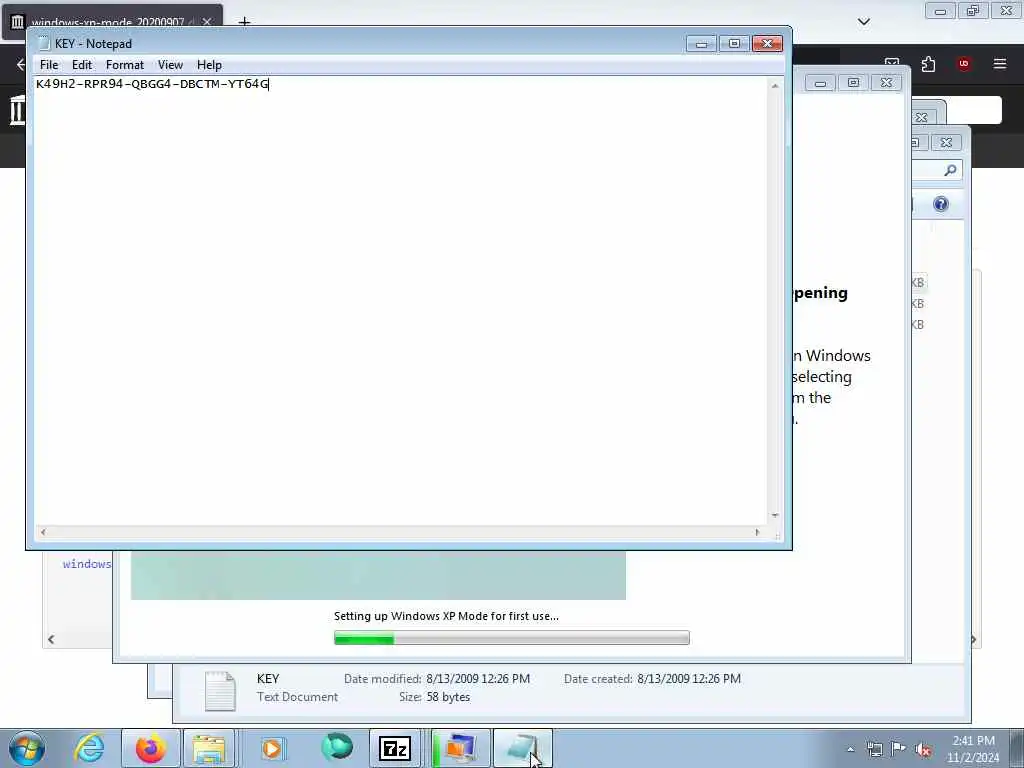
Task: Minimize the KEY - Notepad window
Action: (x=701, y=44)
